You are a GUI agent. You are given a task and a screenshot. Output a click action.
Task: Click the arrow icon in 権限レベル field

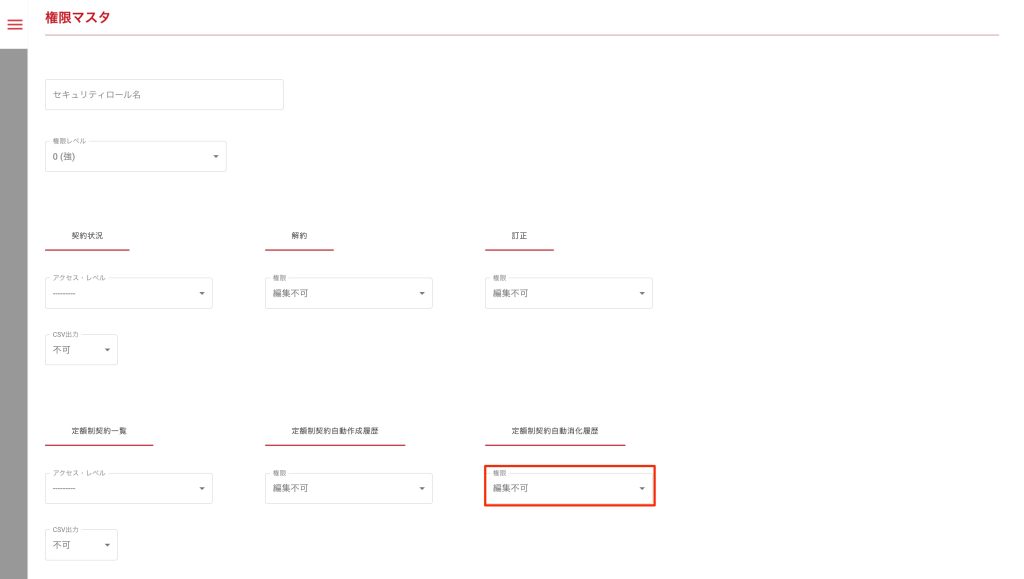click(216, 157)
